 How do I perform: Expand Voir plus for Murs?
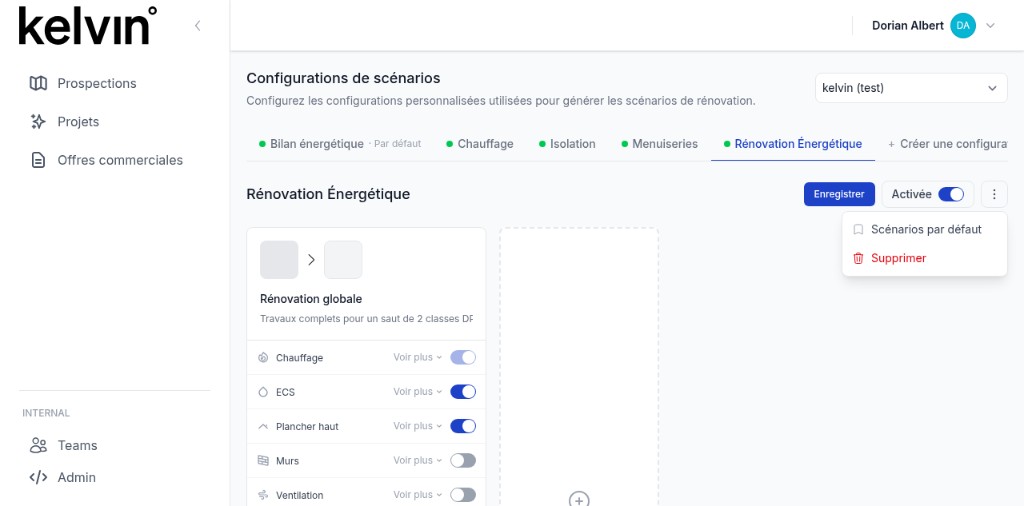click(417, 460)
